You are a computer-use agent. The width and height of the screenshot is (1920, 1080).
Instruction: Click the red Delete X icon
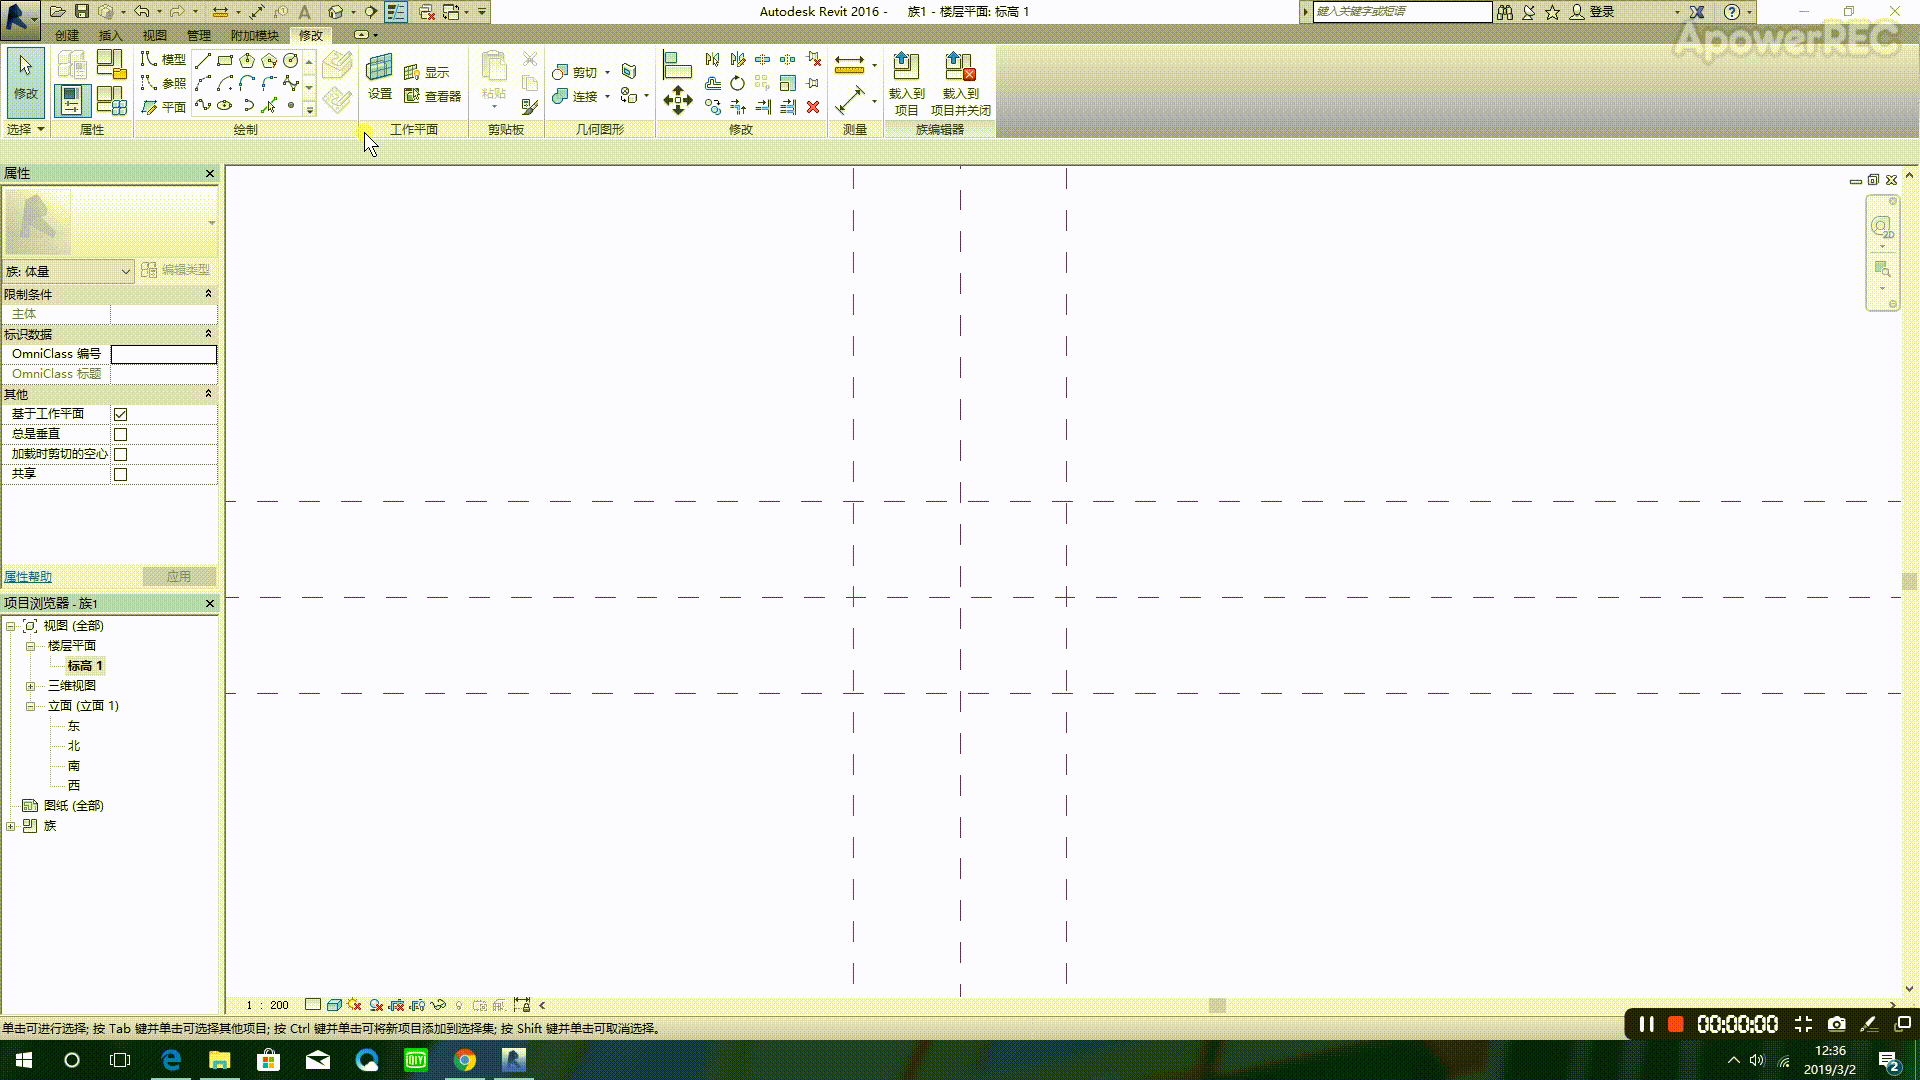pos(813,107)
